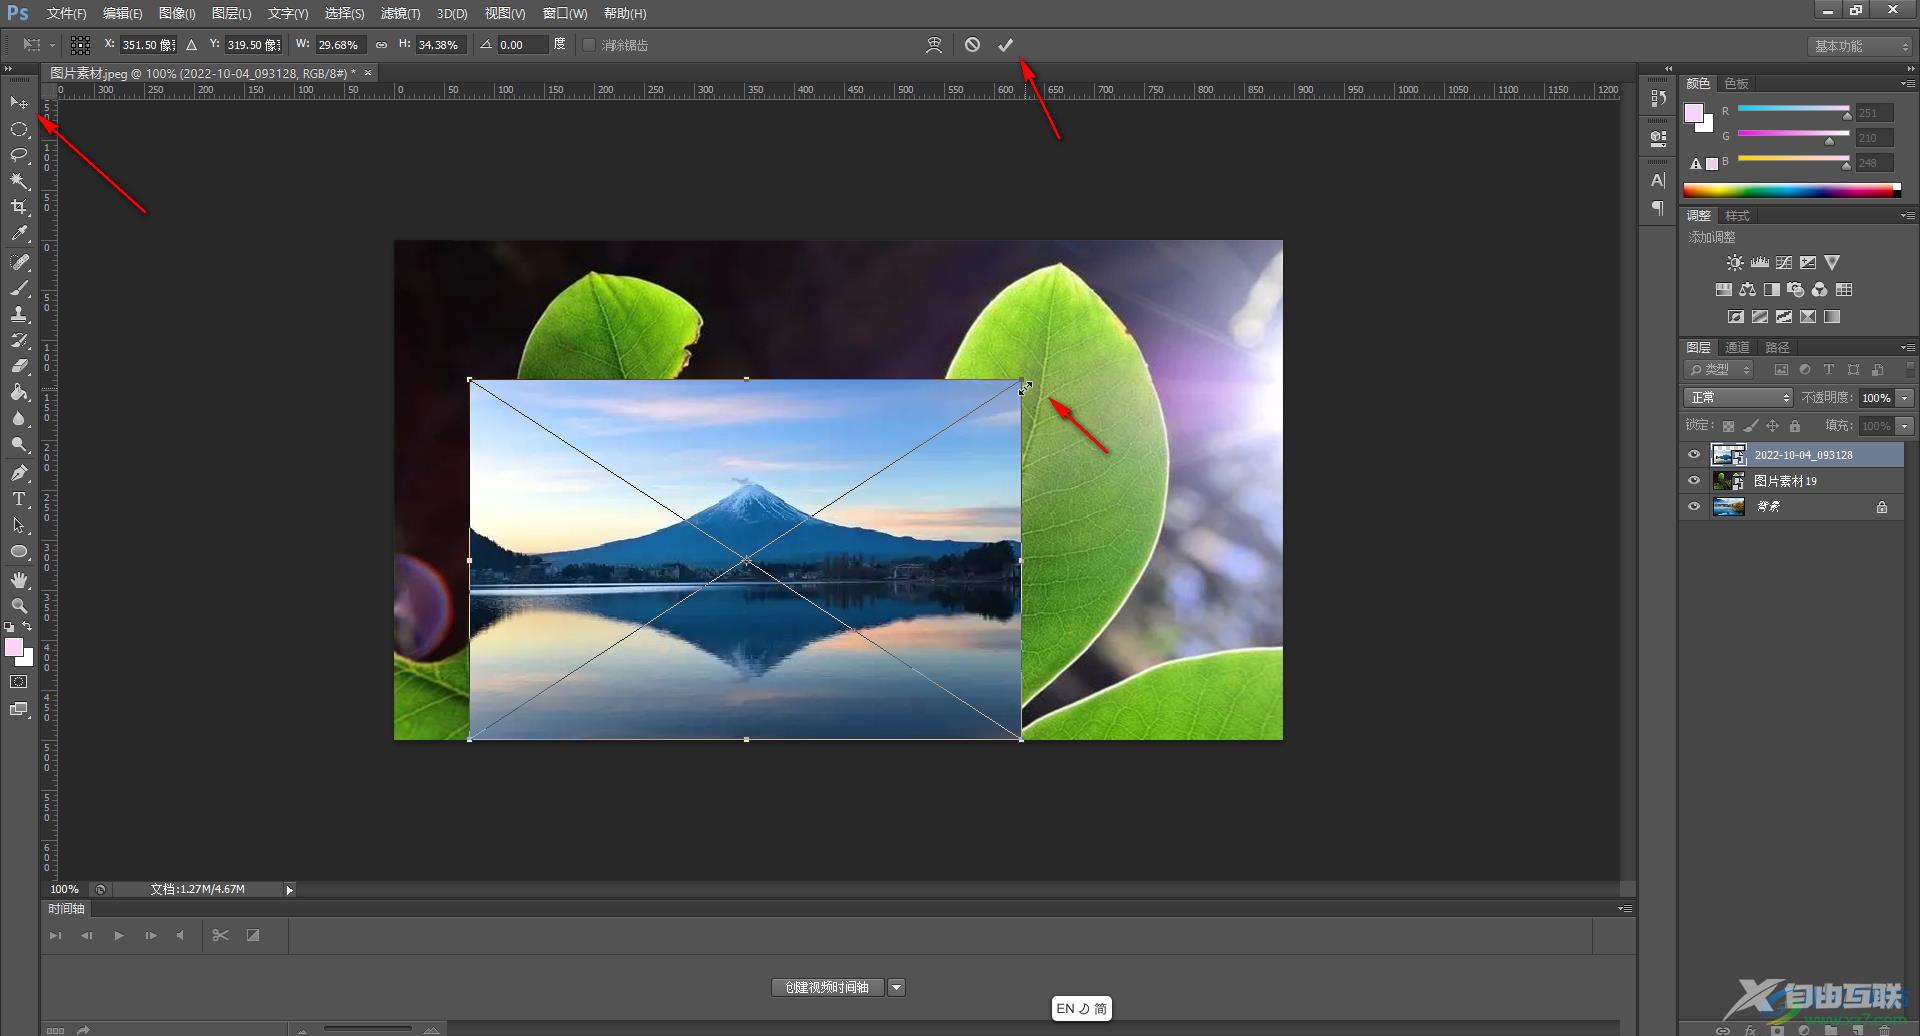1920x1036 pixels.
Task: Expand the status bar info arrow
Action: [x=290, y=890]
